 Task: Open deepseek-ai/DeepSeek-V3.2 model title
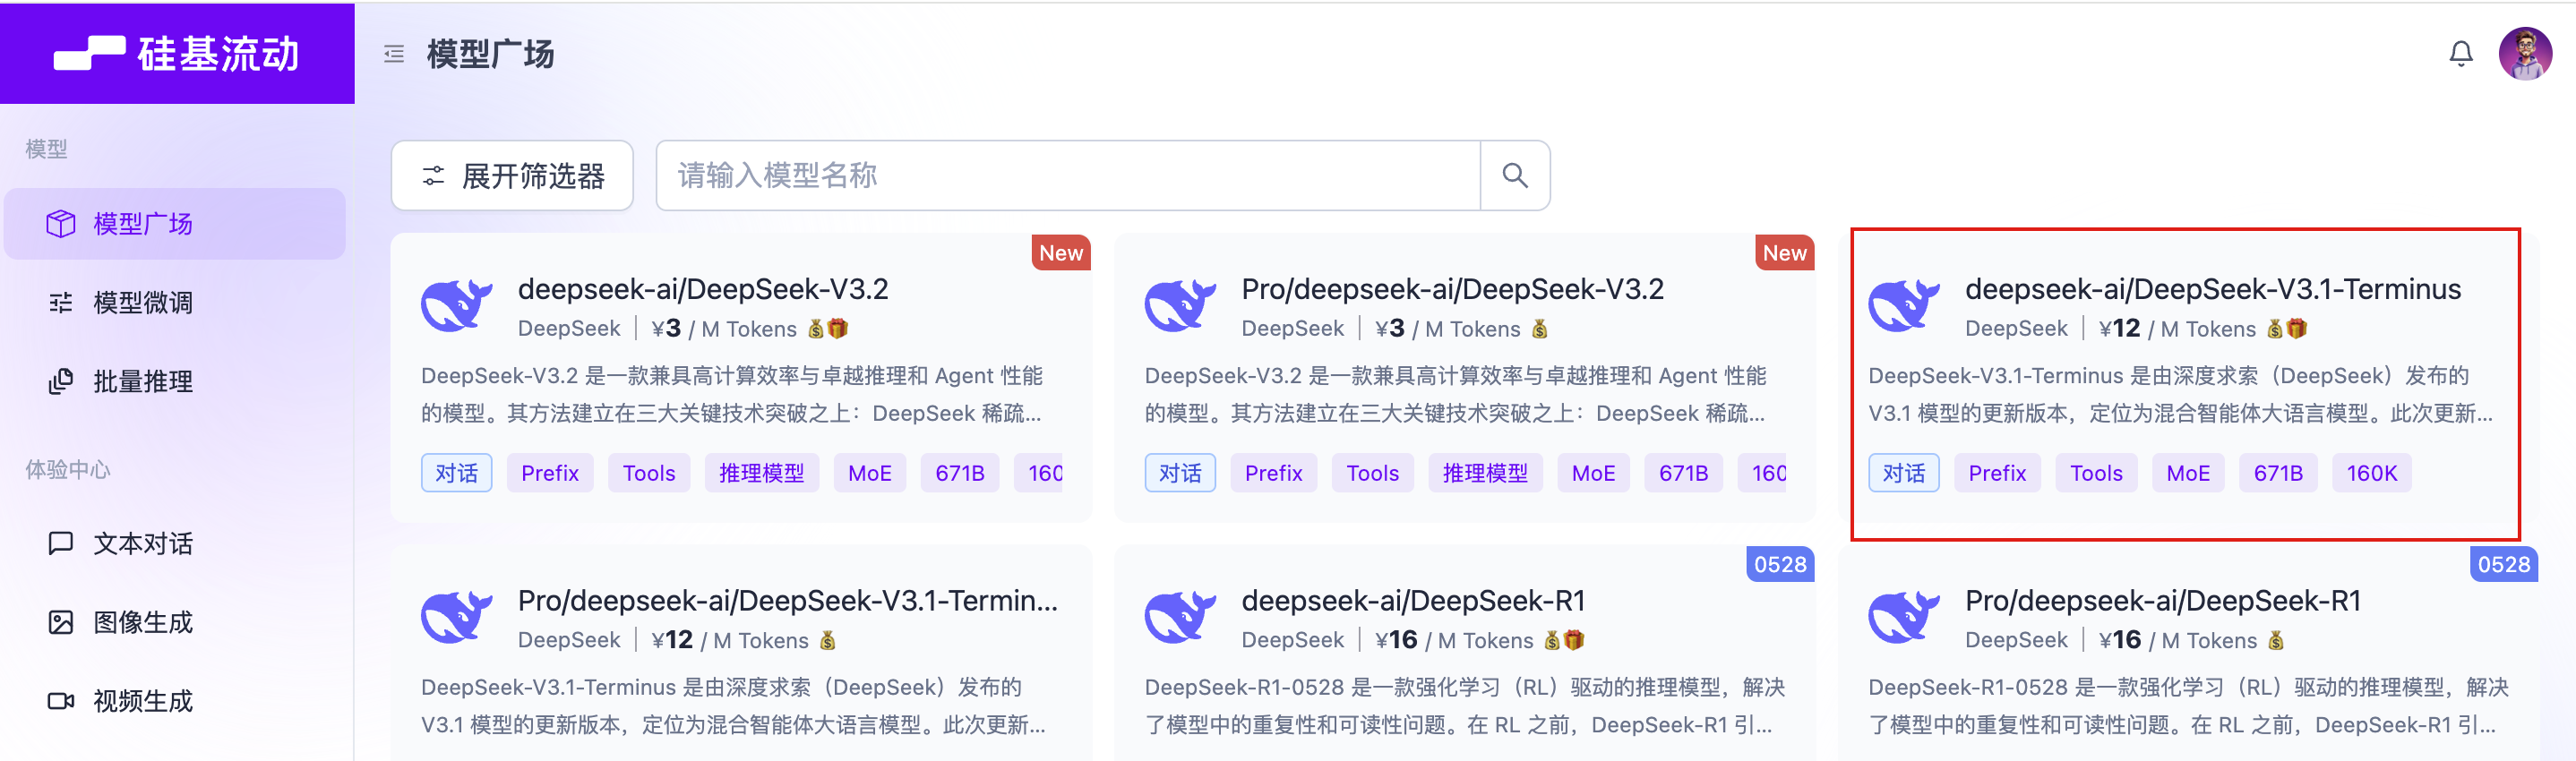pyautogui.click(x=702, y=290)
